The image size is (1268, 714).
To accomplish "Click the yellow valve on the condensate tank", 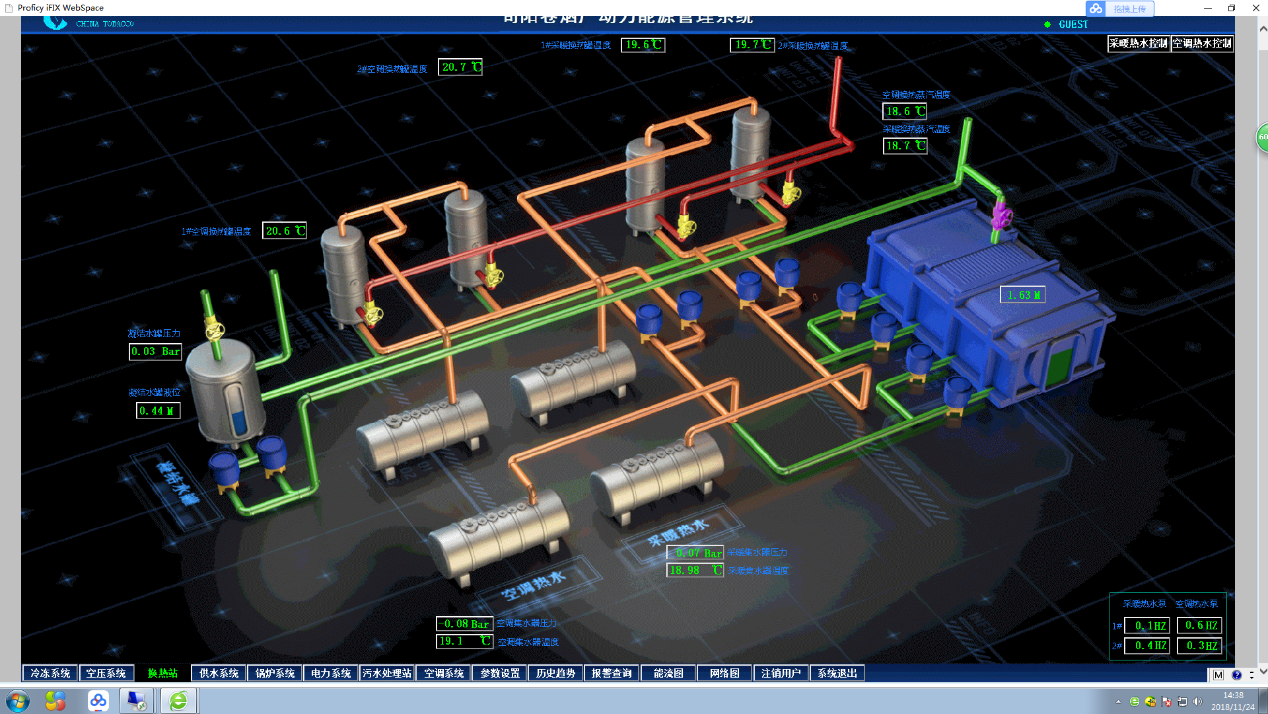I will coord(212,327).
